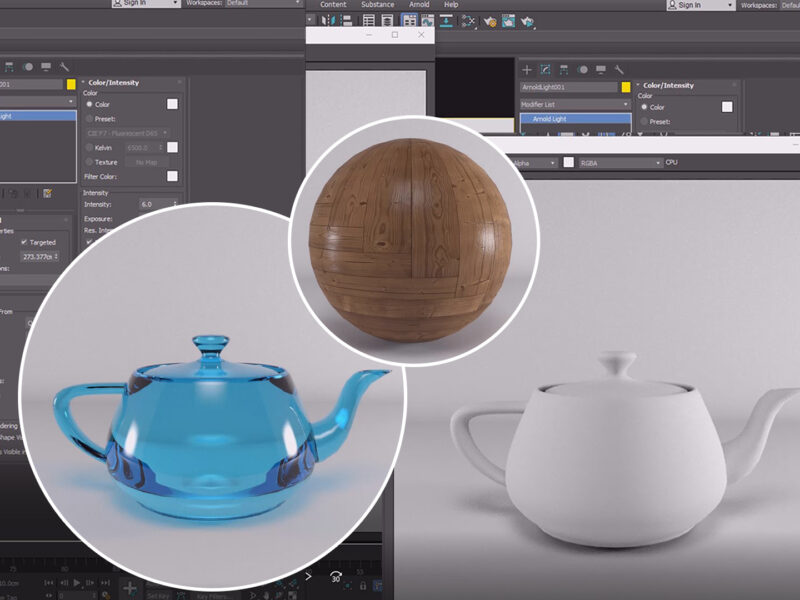Open the Substance menu

click(378, 4)
